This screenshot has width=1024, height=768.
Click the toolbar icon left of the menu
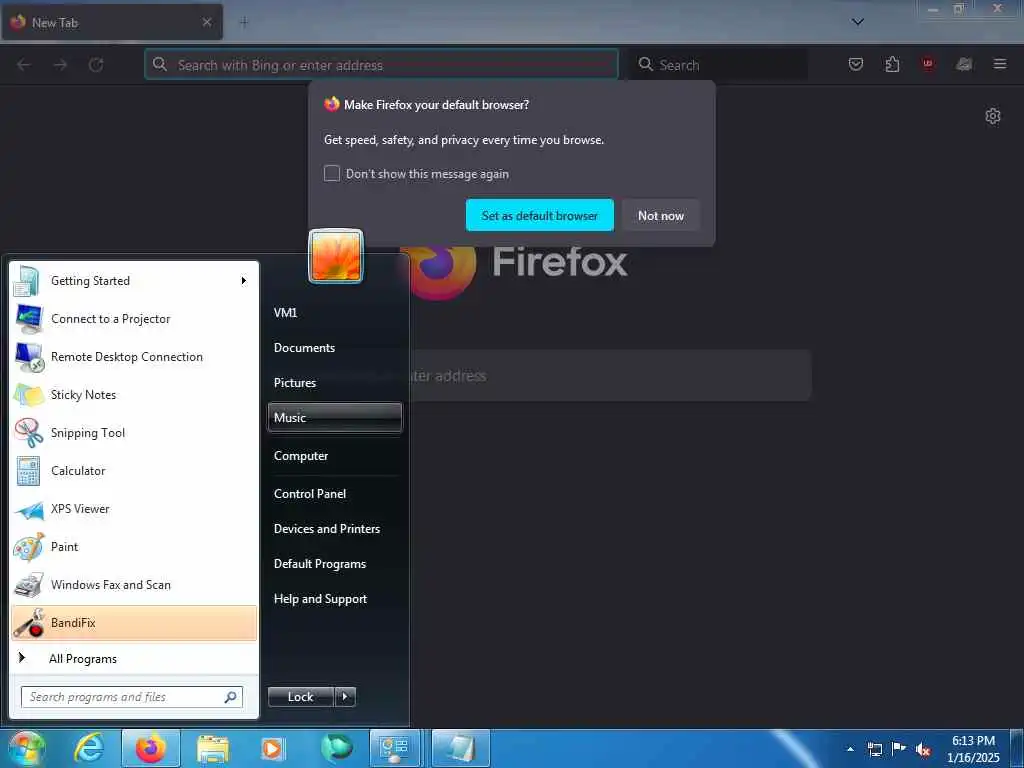point(964,64)
